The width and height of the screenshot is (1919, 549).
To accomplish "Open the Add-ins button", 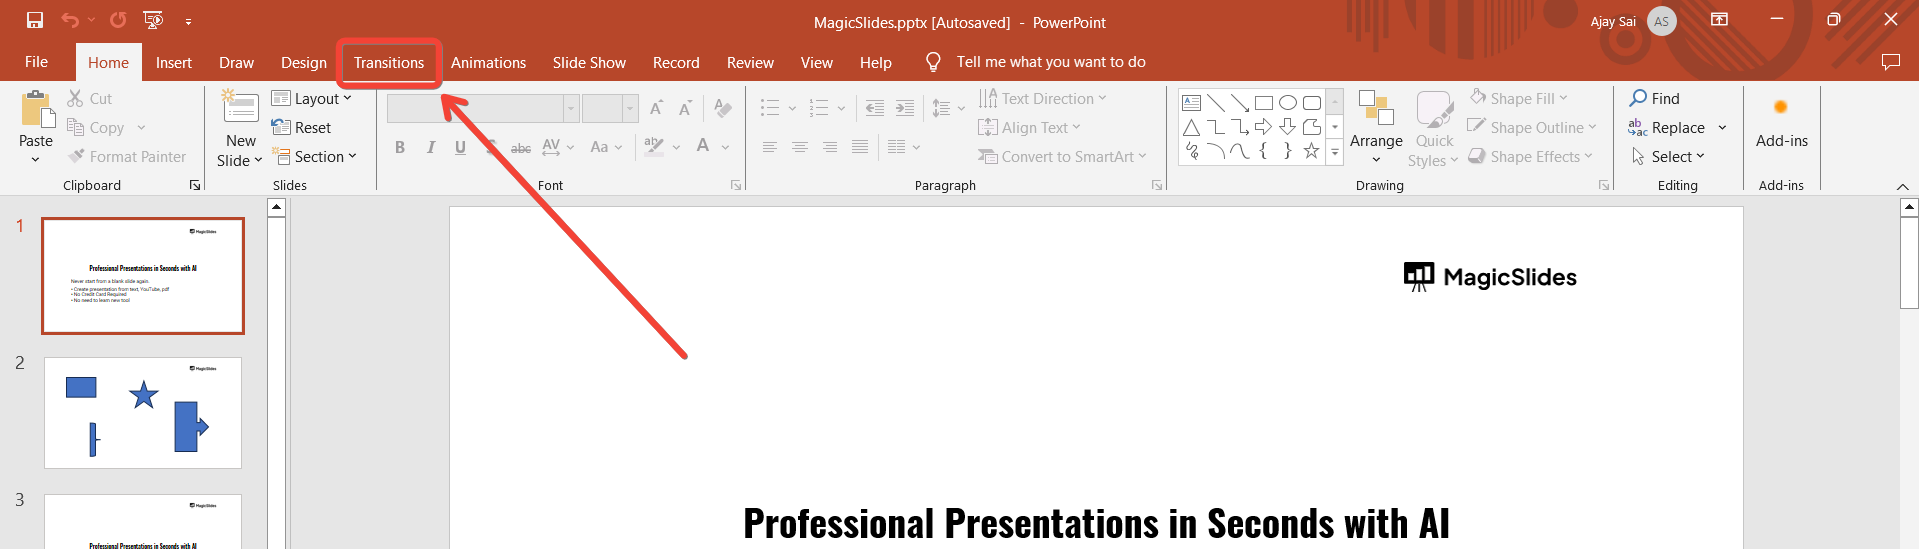I will point(1781,120).
